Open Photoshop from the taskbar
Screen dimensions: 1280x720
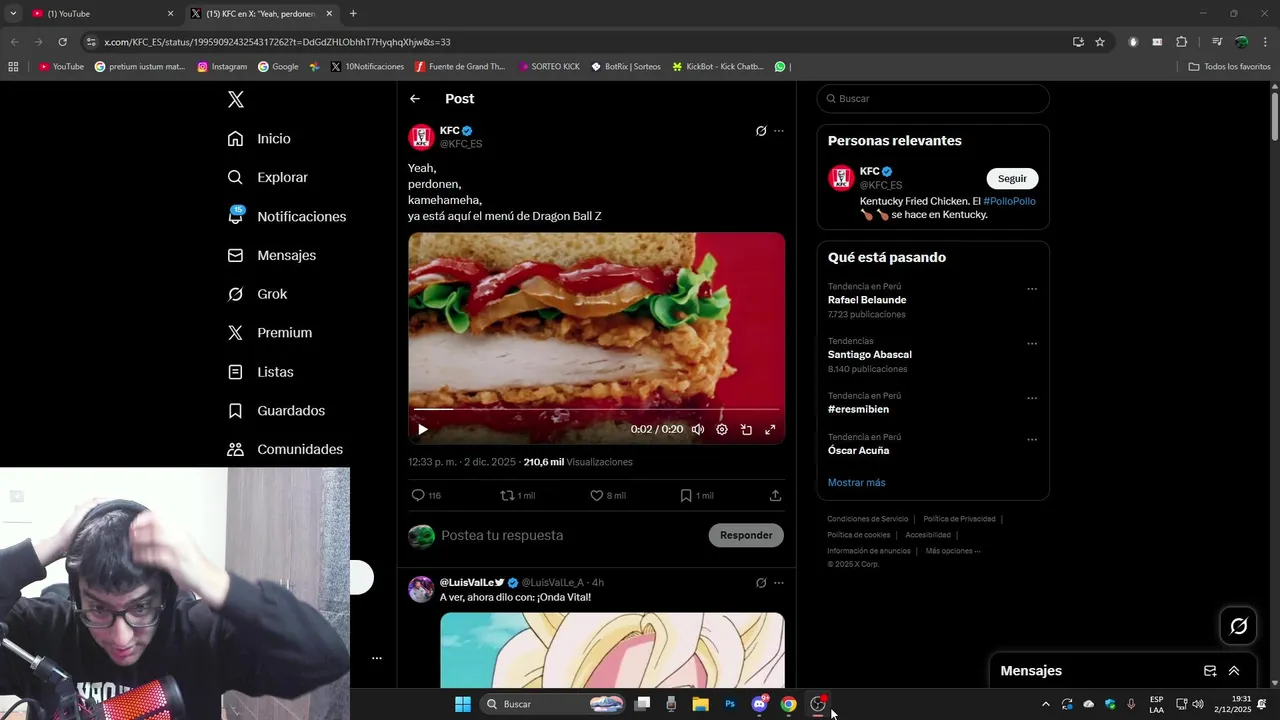(730, 704)
